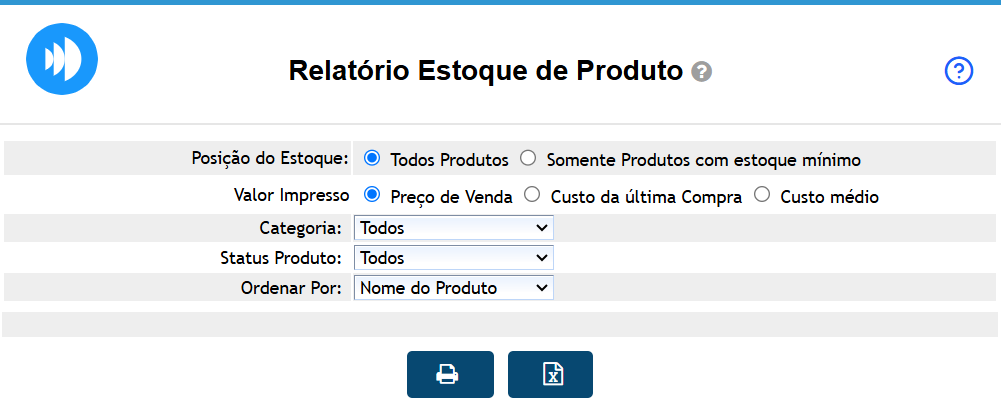Open the Ordenar Por dropdown

[x=453, y=288]
